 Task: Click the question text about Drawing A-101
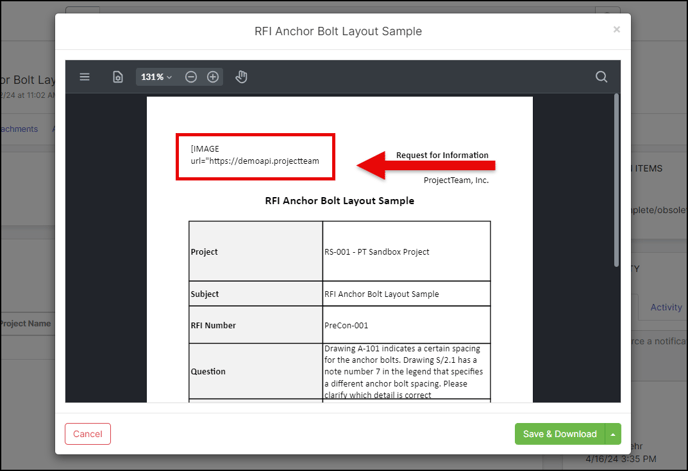[404, 371]
